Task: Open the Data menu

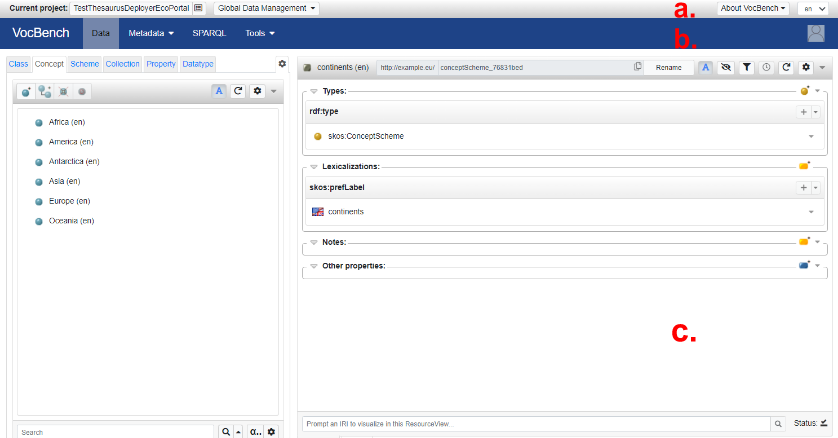Action: pyautogui.click(x=100, y=33)
